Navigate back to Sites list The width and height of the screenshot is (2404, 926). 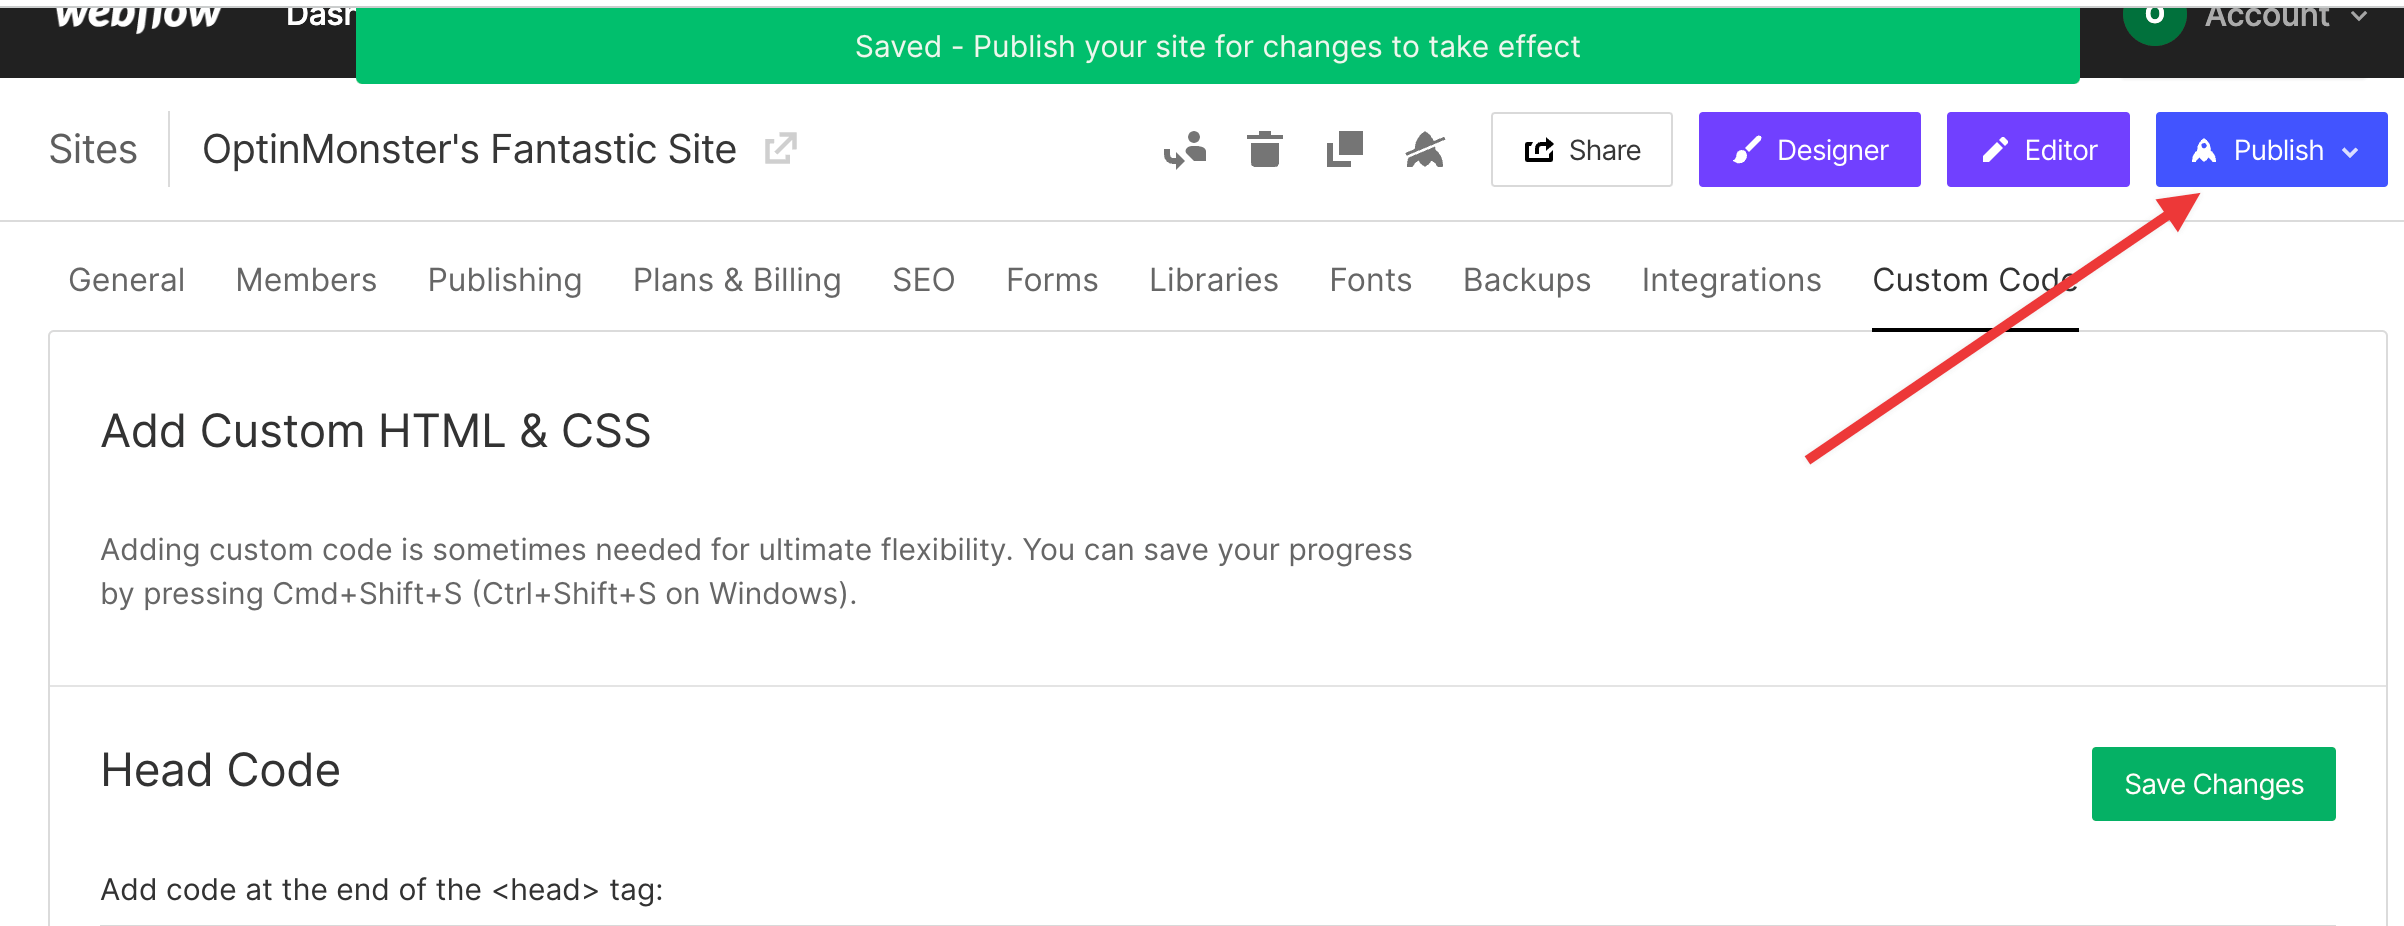[x=93, y=148]
